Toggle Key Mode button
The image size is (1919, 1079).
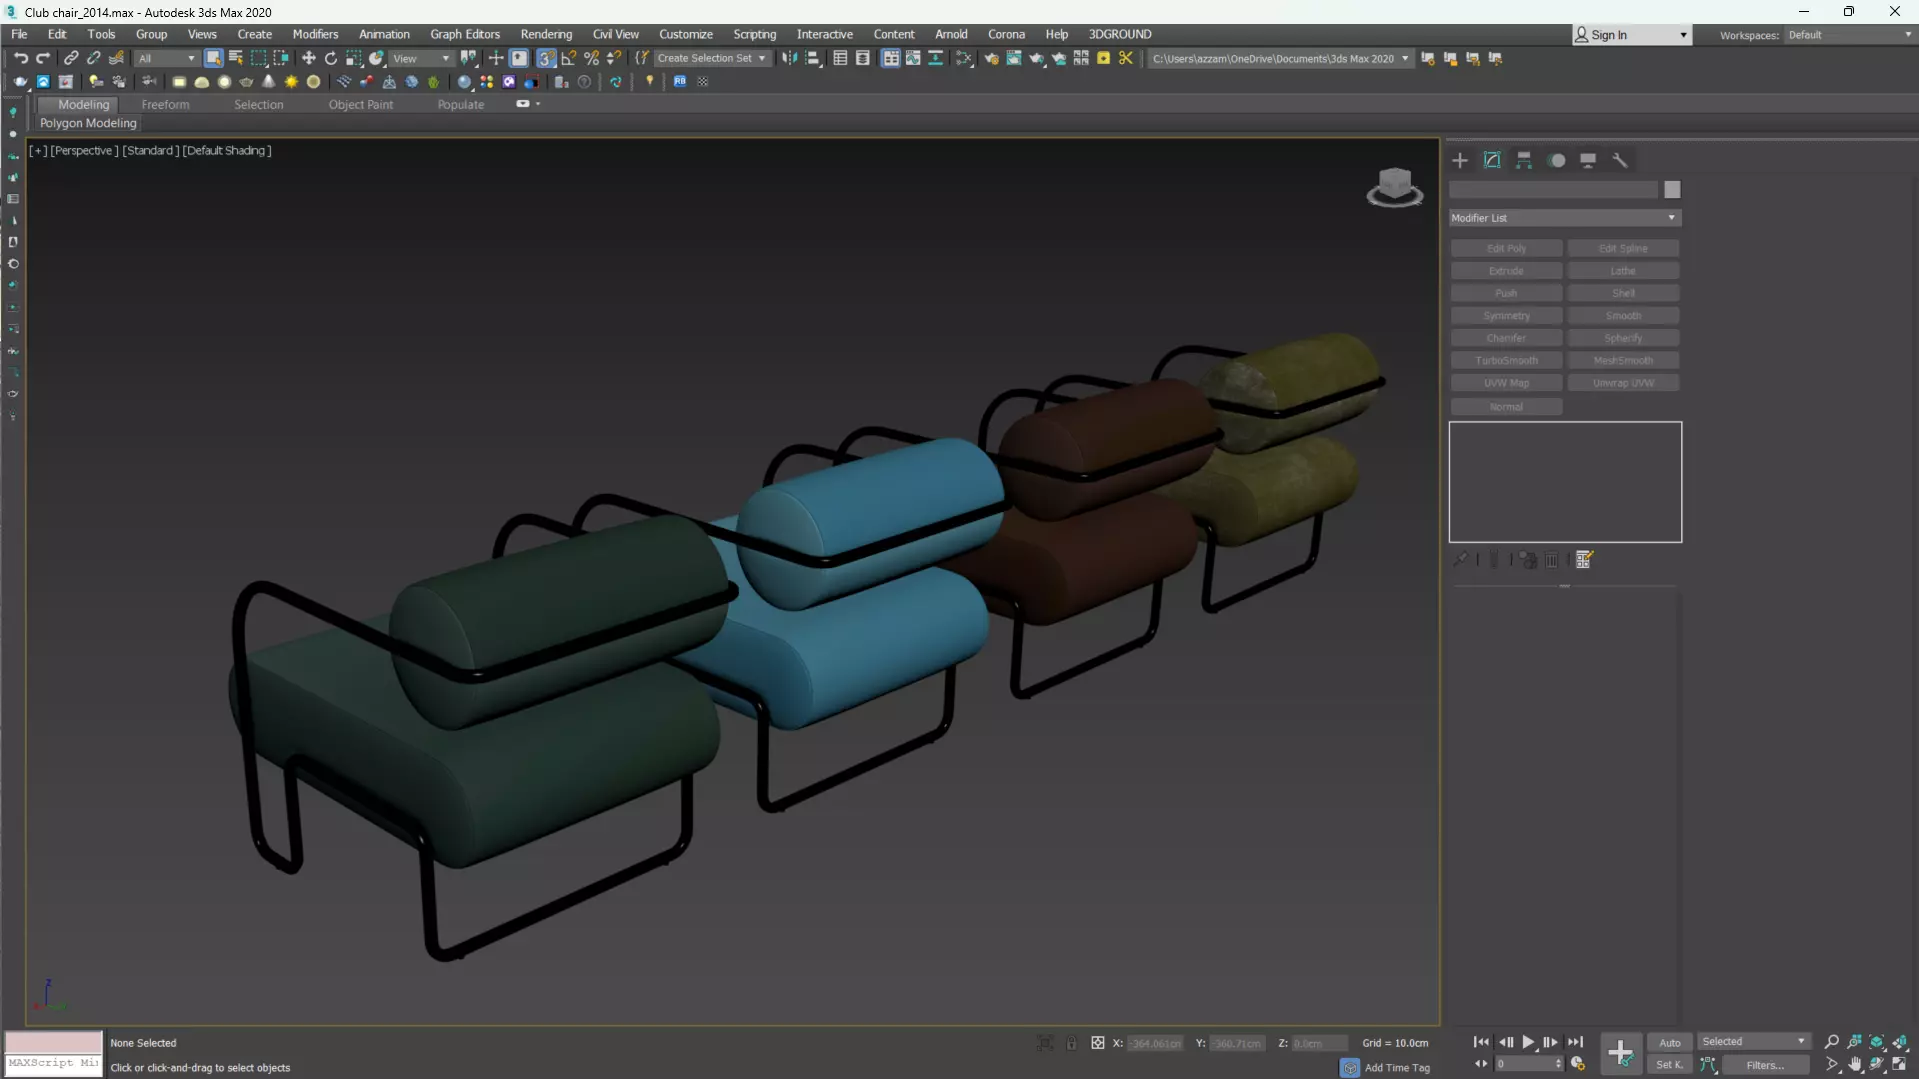pyautogui.click(x=1481, y=1064)
